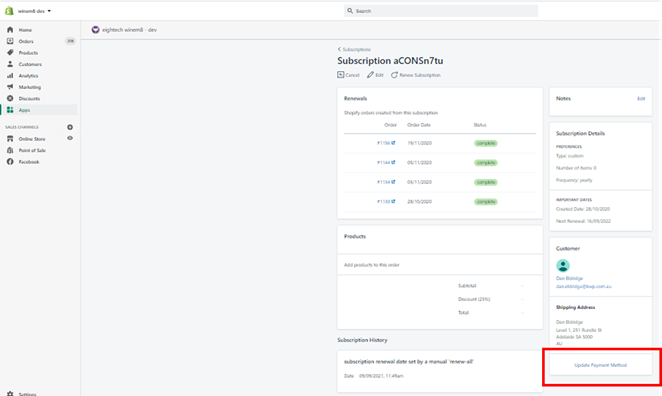Cancel this subscription
Viewport: 662px width, 396px height.
pyautogui.click(x=348, y=75)
